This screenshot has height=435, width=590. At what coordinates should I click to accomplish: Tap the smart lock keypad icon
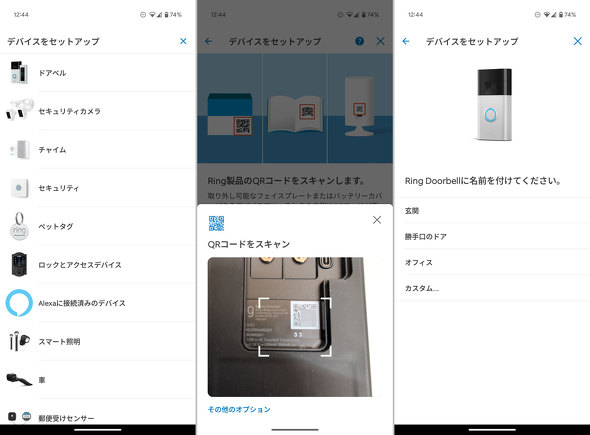(x=19, y=264)
